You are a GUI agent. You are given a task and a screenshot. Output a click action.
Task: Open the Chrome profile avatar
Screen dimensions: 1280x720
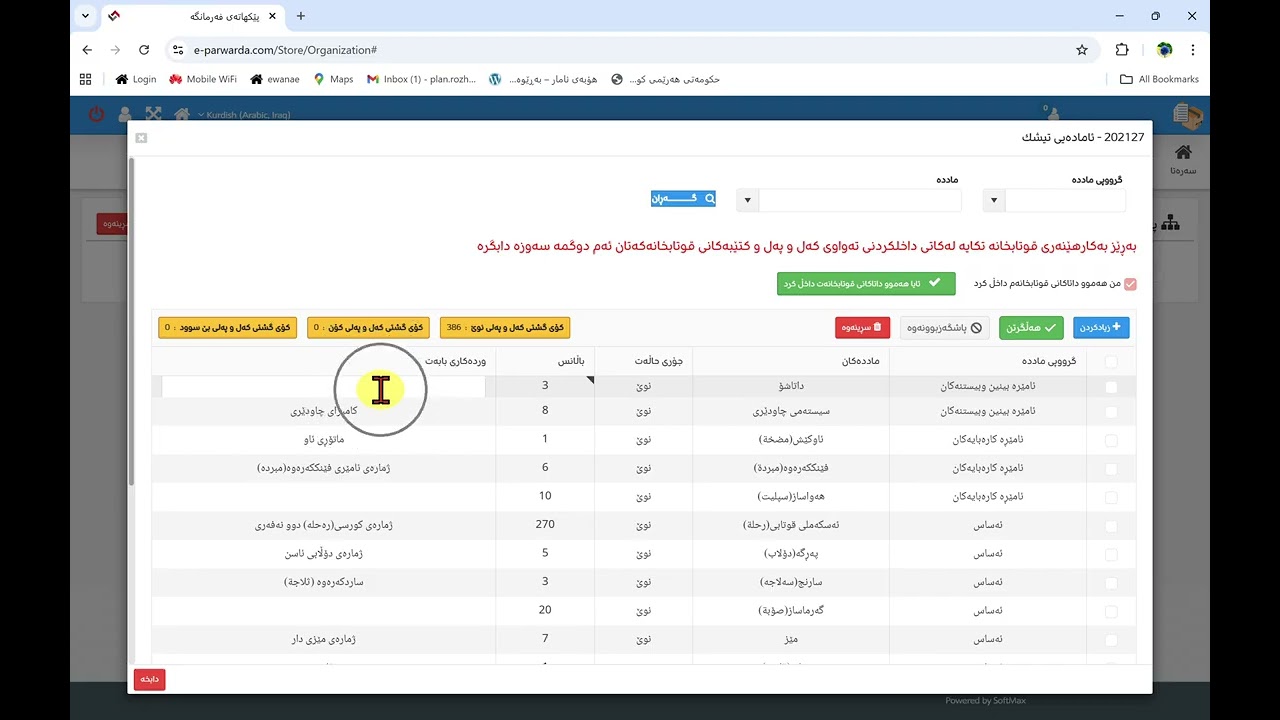tap(1164, 50)
